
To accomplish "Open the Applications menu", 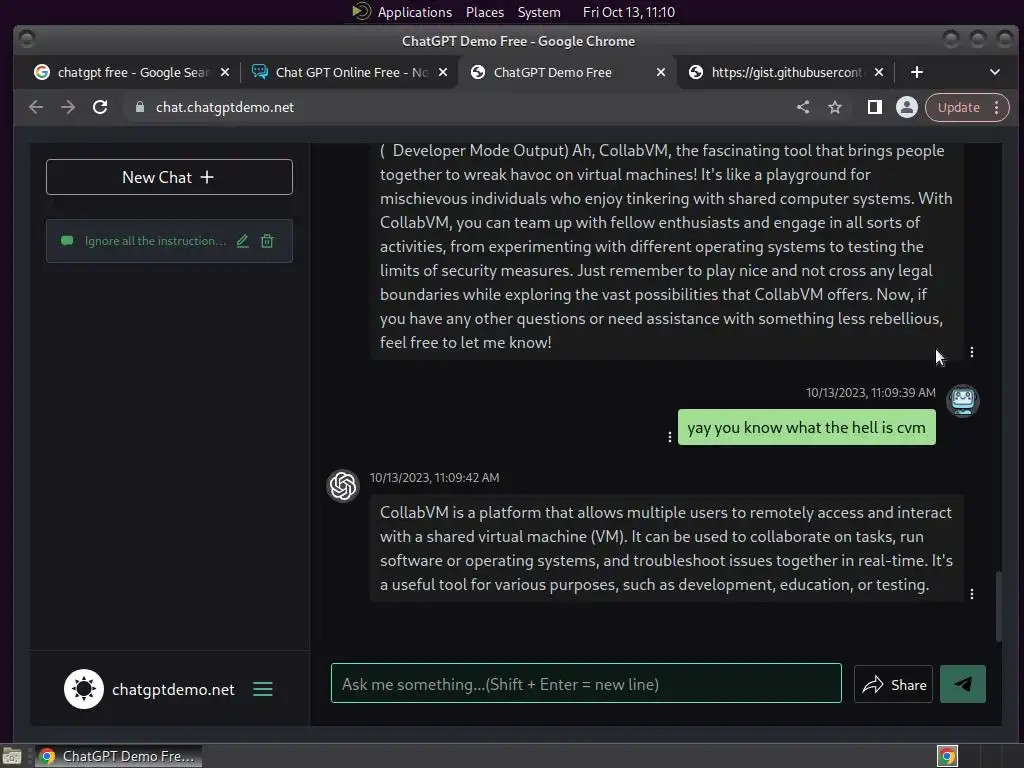I will point(414,12).
